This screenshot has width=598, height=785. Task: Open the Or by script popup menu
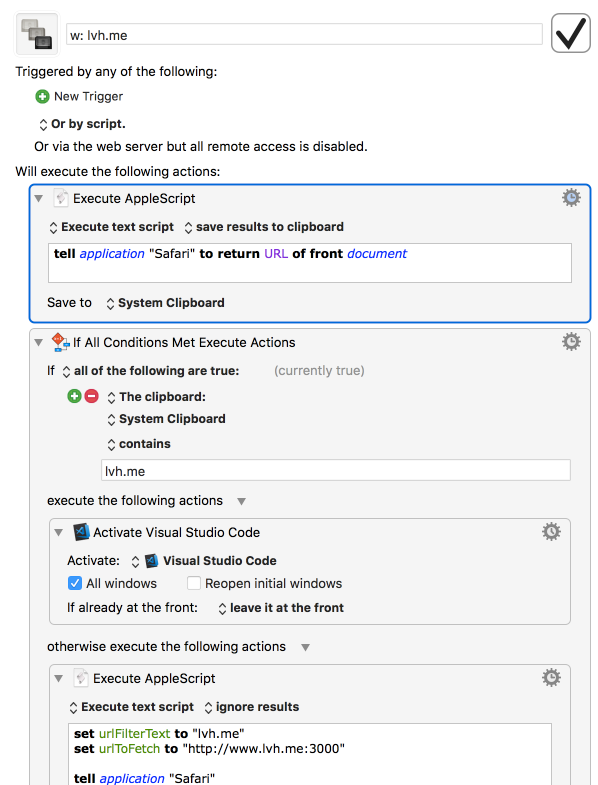click(83, 124)
